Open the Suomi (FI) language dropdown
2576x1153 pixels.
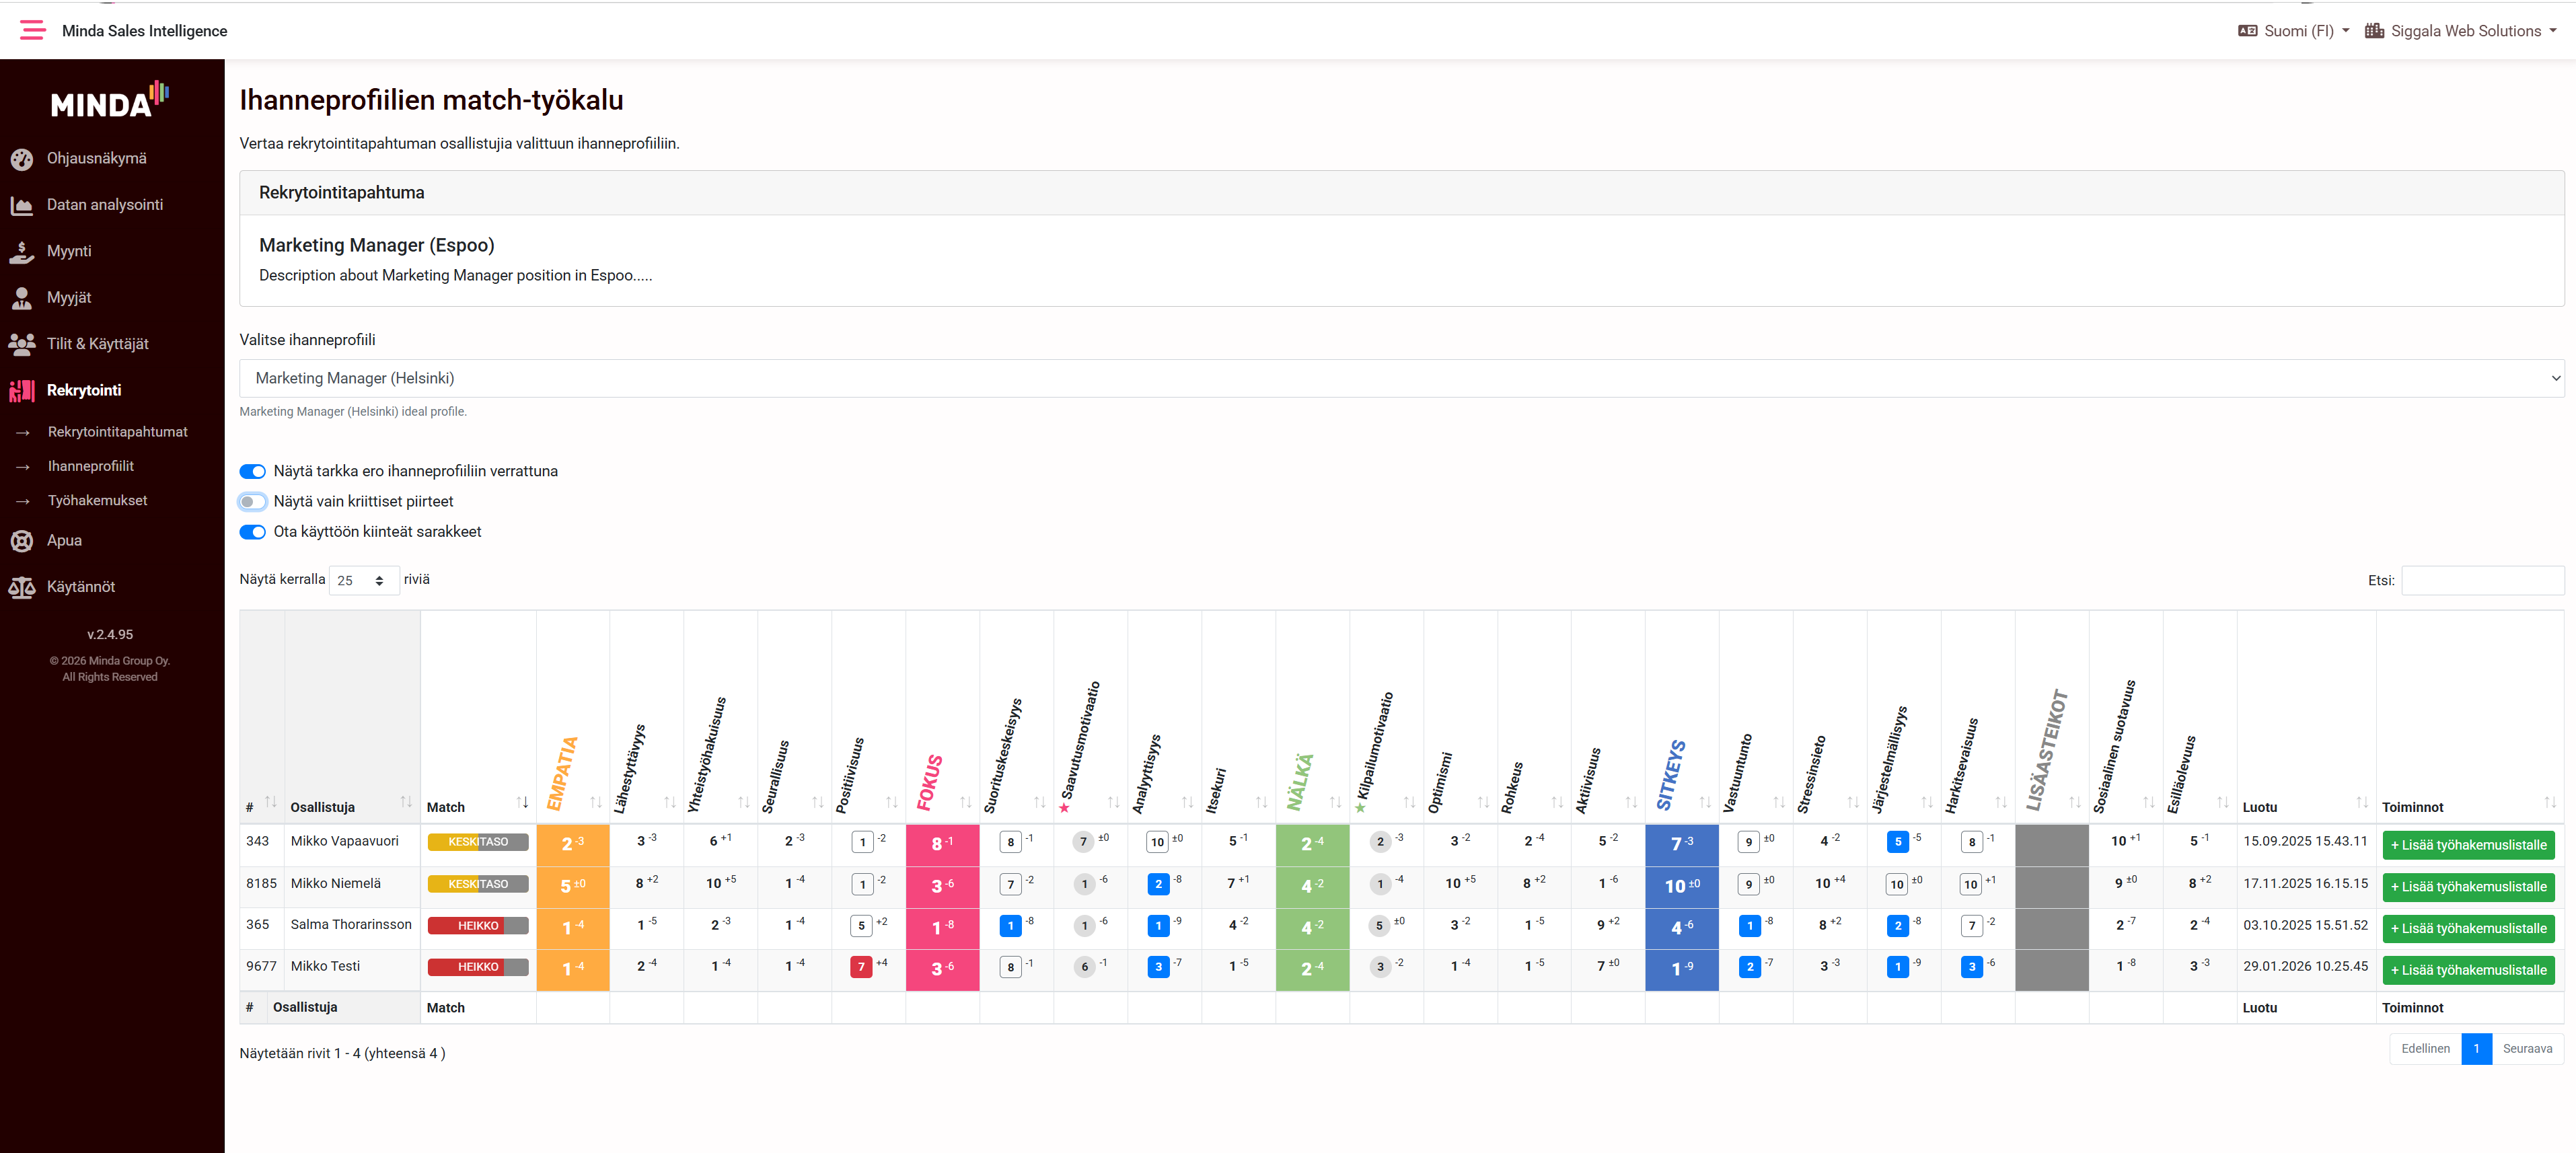(2294, 31)
